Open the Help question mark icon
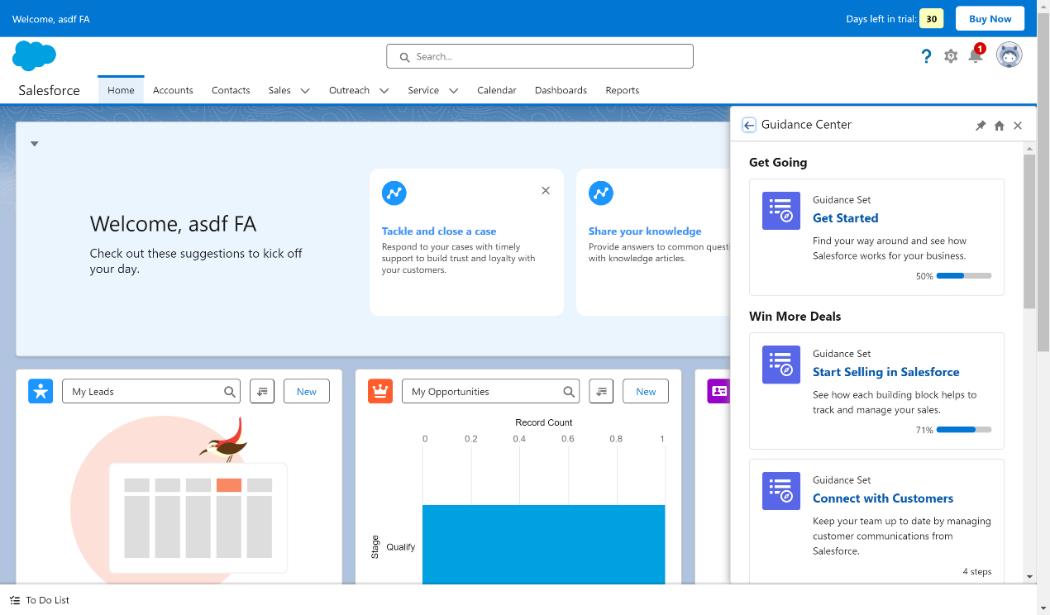This screenshot has width=1050, height=615. (x=926, y=57)
